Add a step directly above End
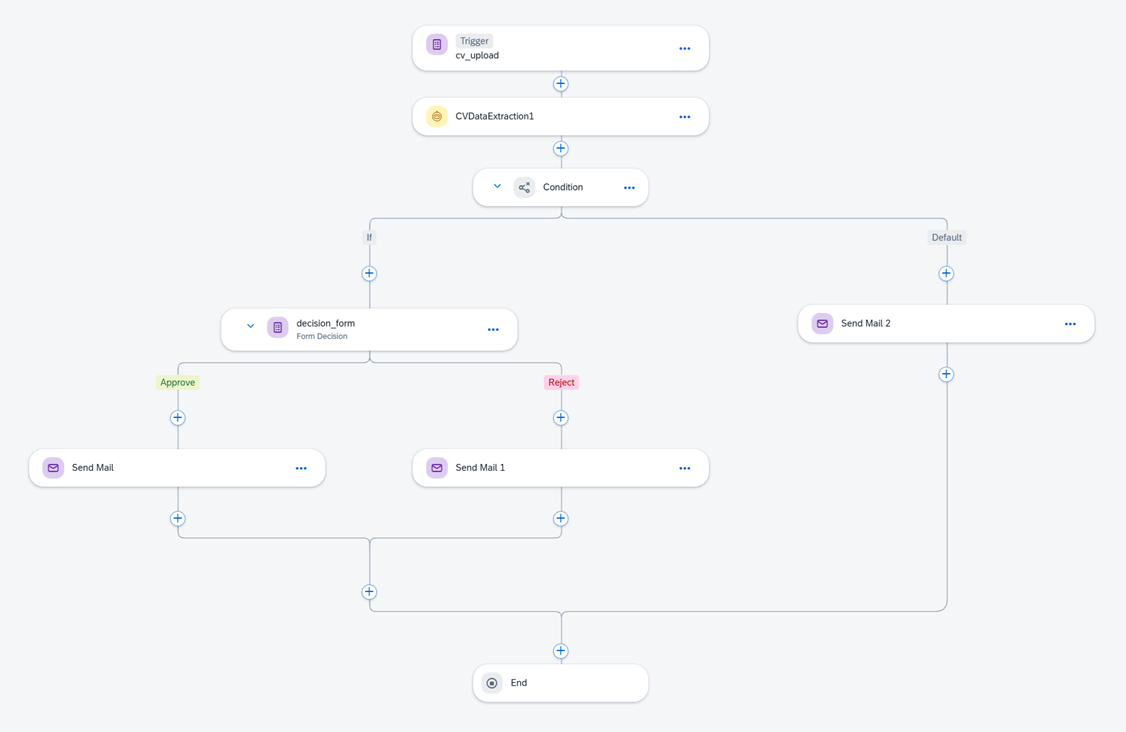The height and width of the screenshot is (732, 1126). [561, 651]
